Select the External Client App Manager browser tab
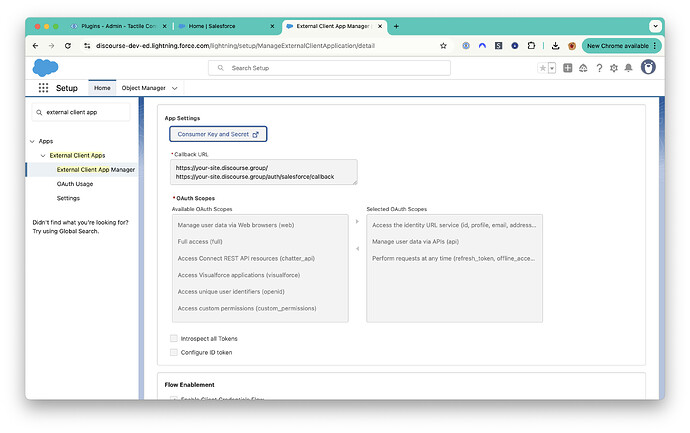Image resolution: width=690 pixels, height=433 pixels. (x=332, y=26)
